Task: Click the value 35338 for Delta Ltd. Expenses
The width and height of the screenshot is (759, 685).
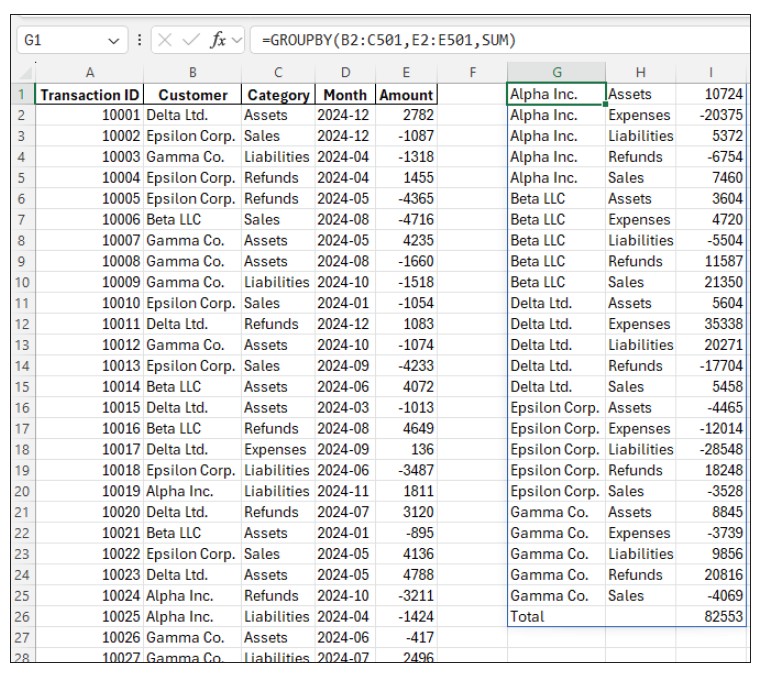Action: [x=711, y=324]
